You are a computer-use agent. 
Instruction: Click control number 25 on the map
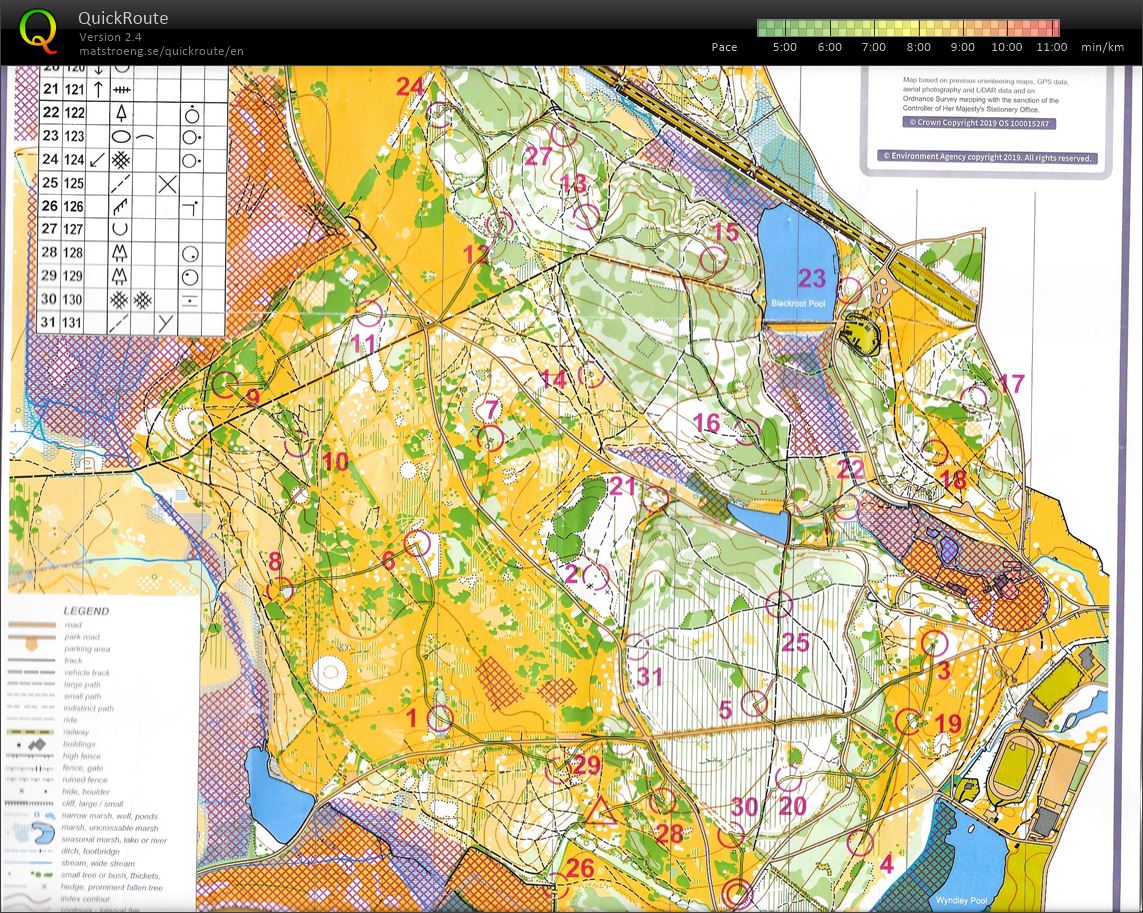(x=795, y=642)
